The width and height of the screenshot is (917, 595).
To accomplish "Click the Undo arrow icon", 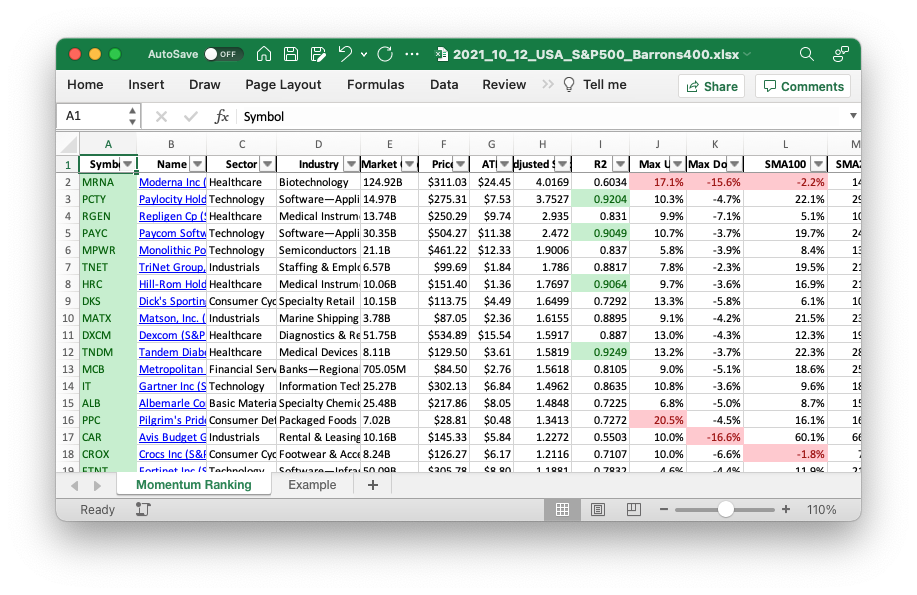I will coord(345,54).
